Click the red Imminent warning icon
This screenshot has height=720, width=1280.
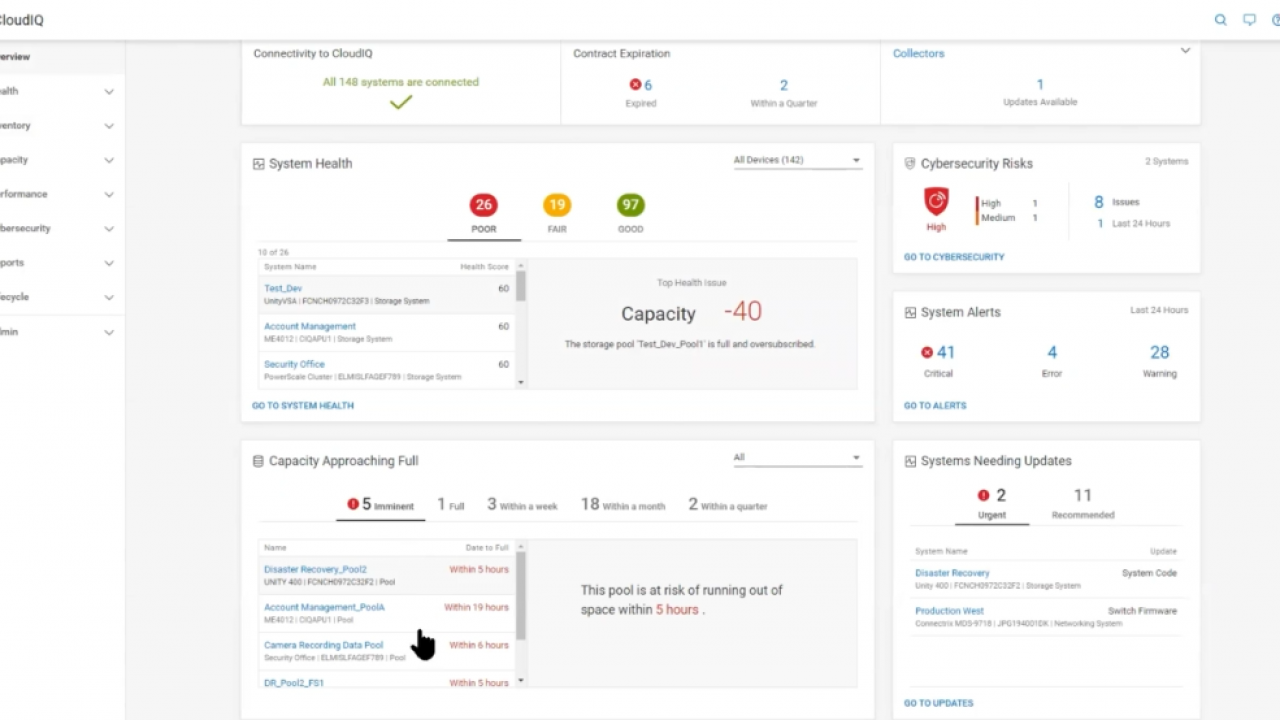click(353, 504)
